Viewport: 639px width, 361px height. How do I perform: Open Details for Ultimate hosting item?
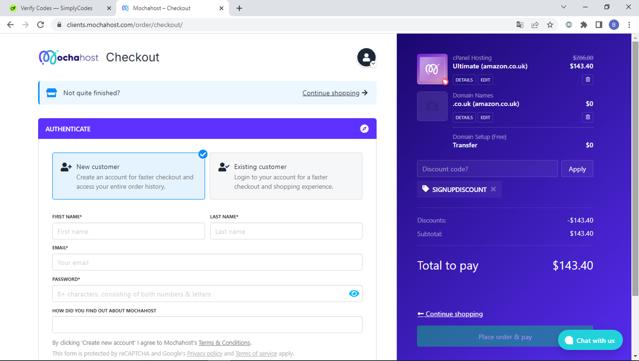tap(464, 80)
